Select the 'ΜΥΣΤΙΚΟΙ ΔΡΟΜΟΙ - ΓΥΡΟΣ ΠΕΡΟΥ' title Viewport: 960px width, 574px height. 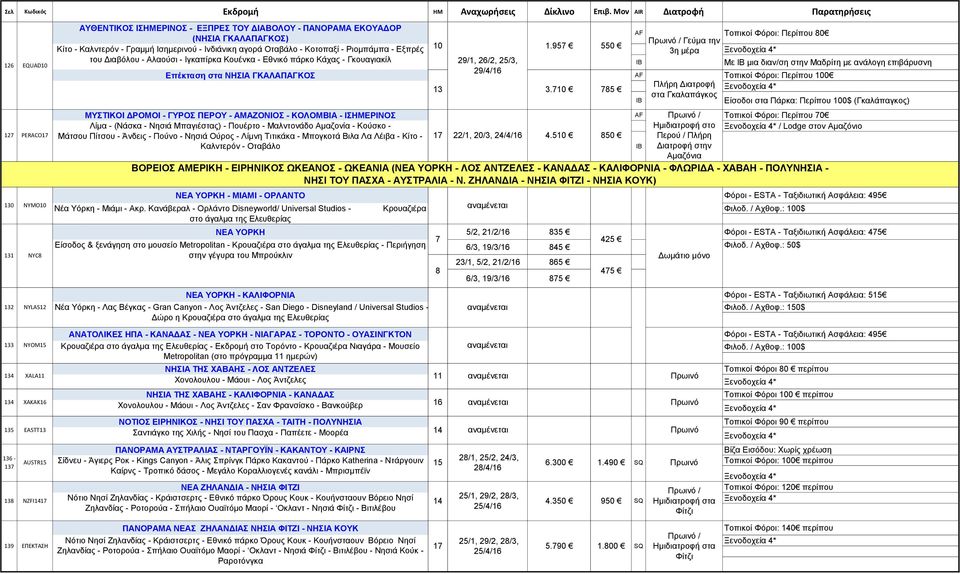pos(240,115)
